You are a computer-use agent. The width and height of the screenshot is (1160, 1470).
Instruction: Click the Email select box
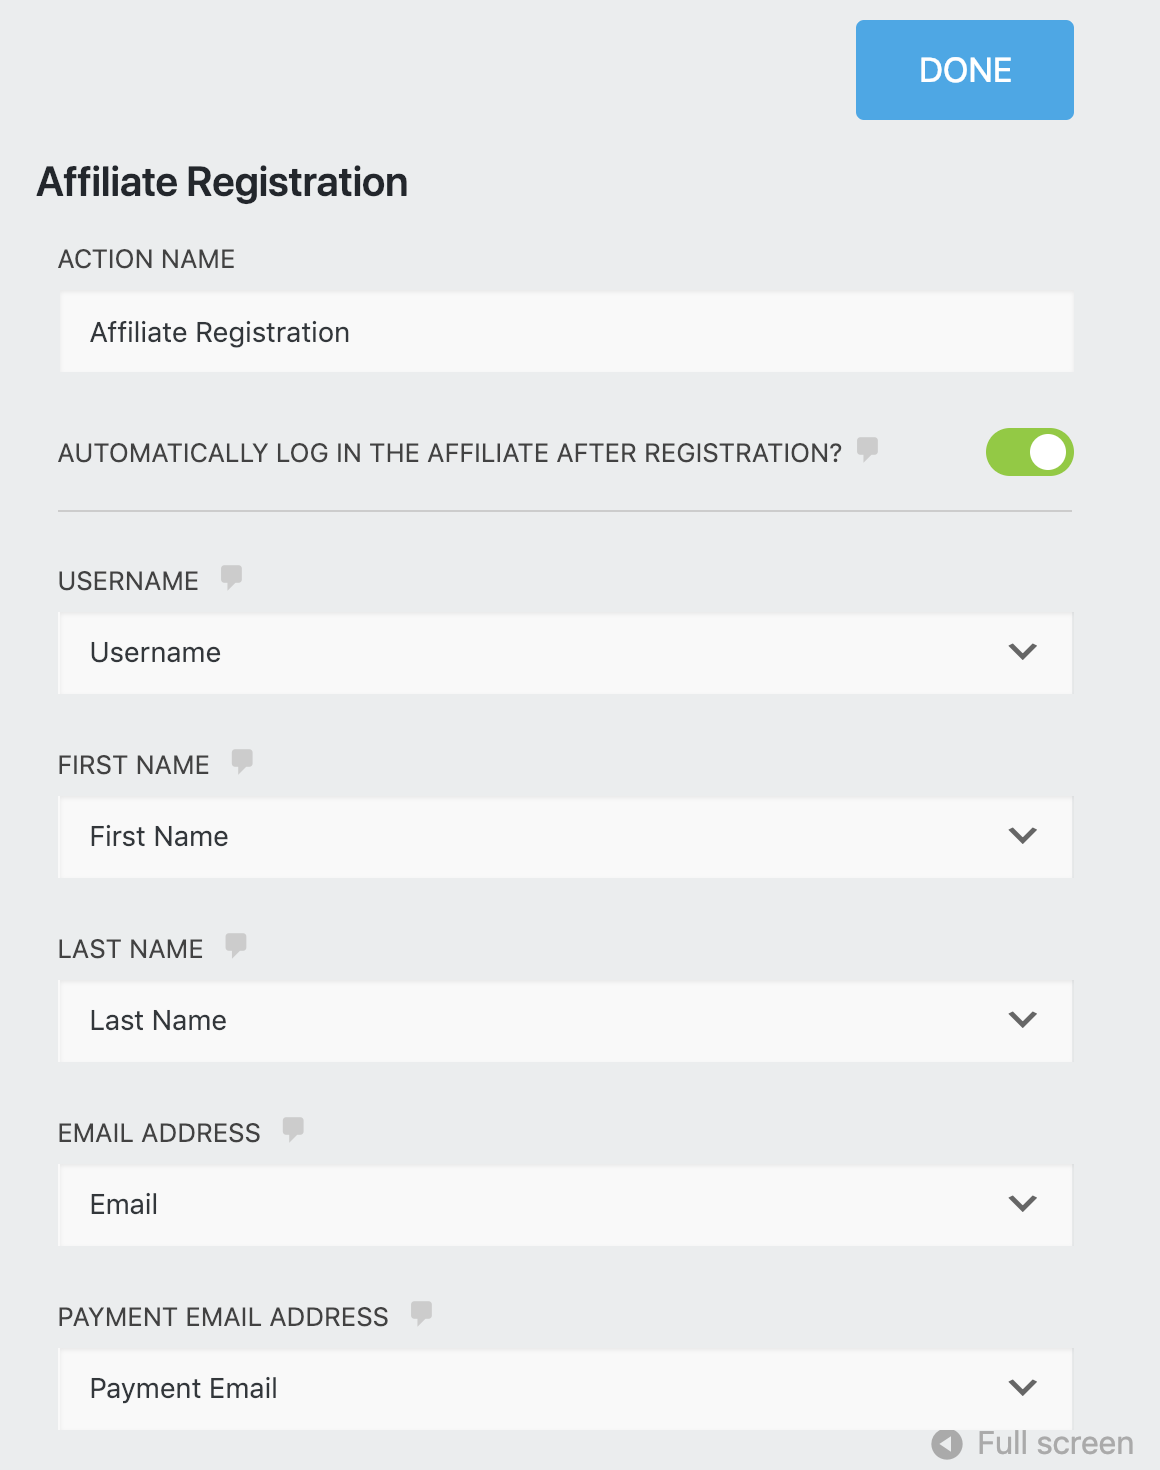pos(500,1204)
